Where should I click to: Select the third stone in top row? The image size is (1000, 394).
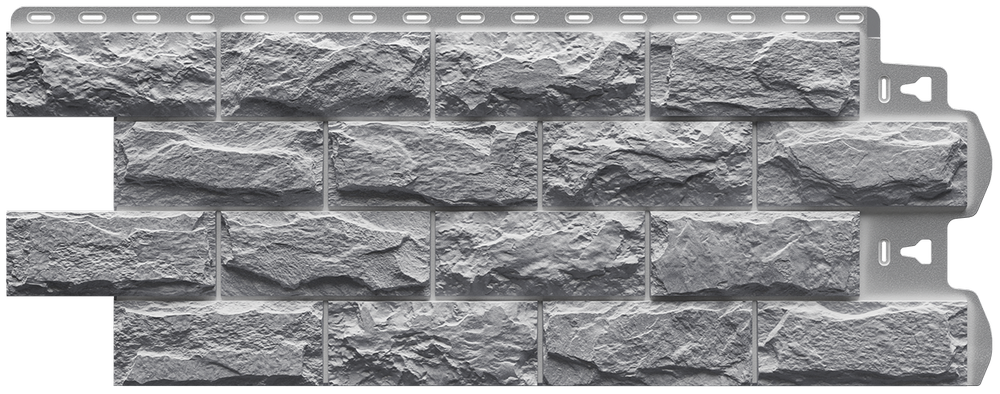[x=540, y=75]
